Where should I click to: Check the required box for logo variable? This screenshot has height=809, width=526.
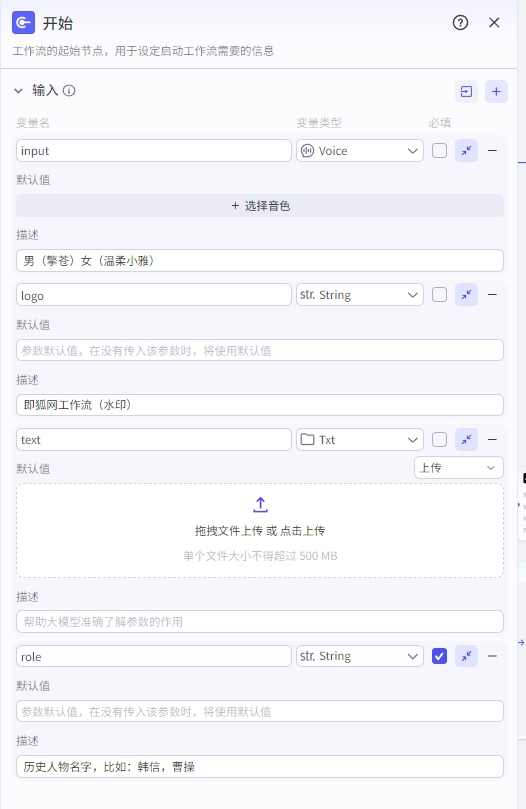pos(439,295)
